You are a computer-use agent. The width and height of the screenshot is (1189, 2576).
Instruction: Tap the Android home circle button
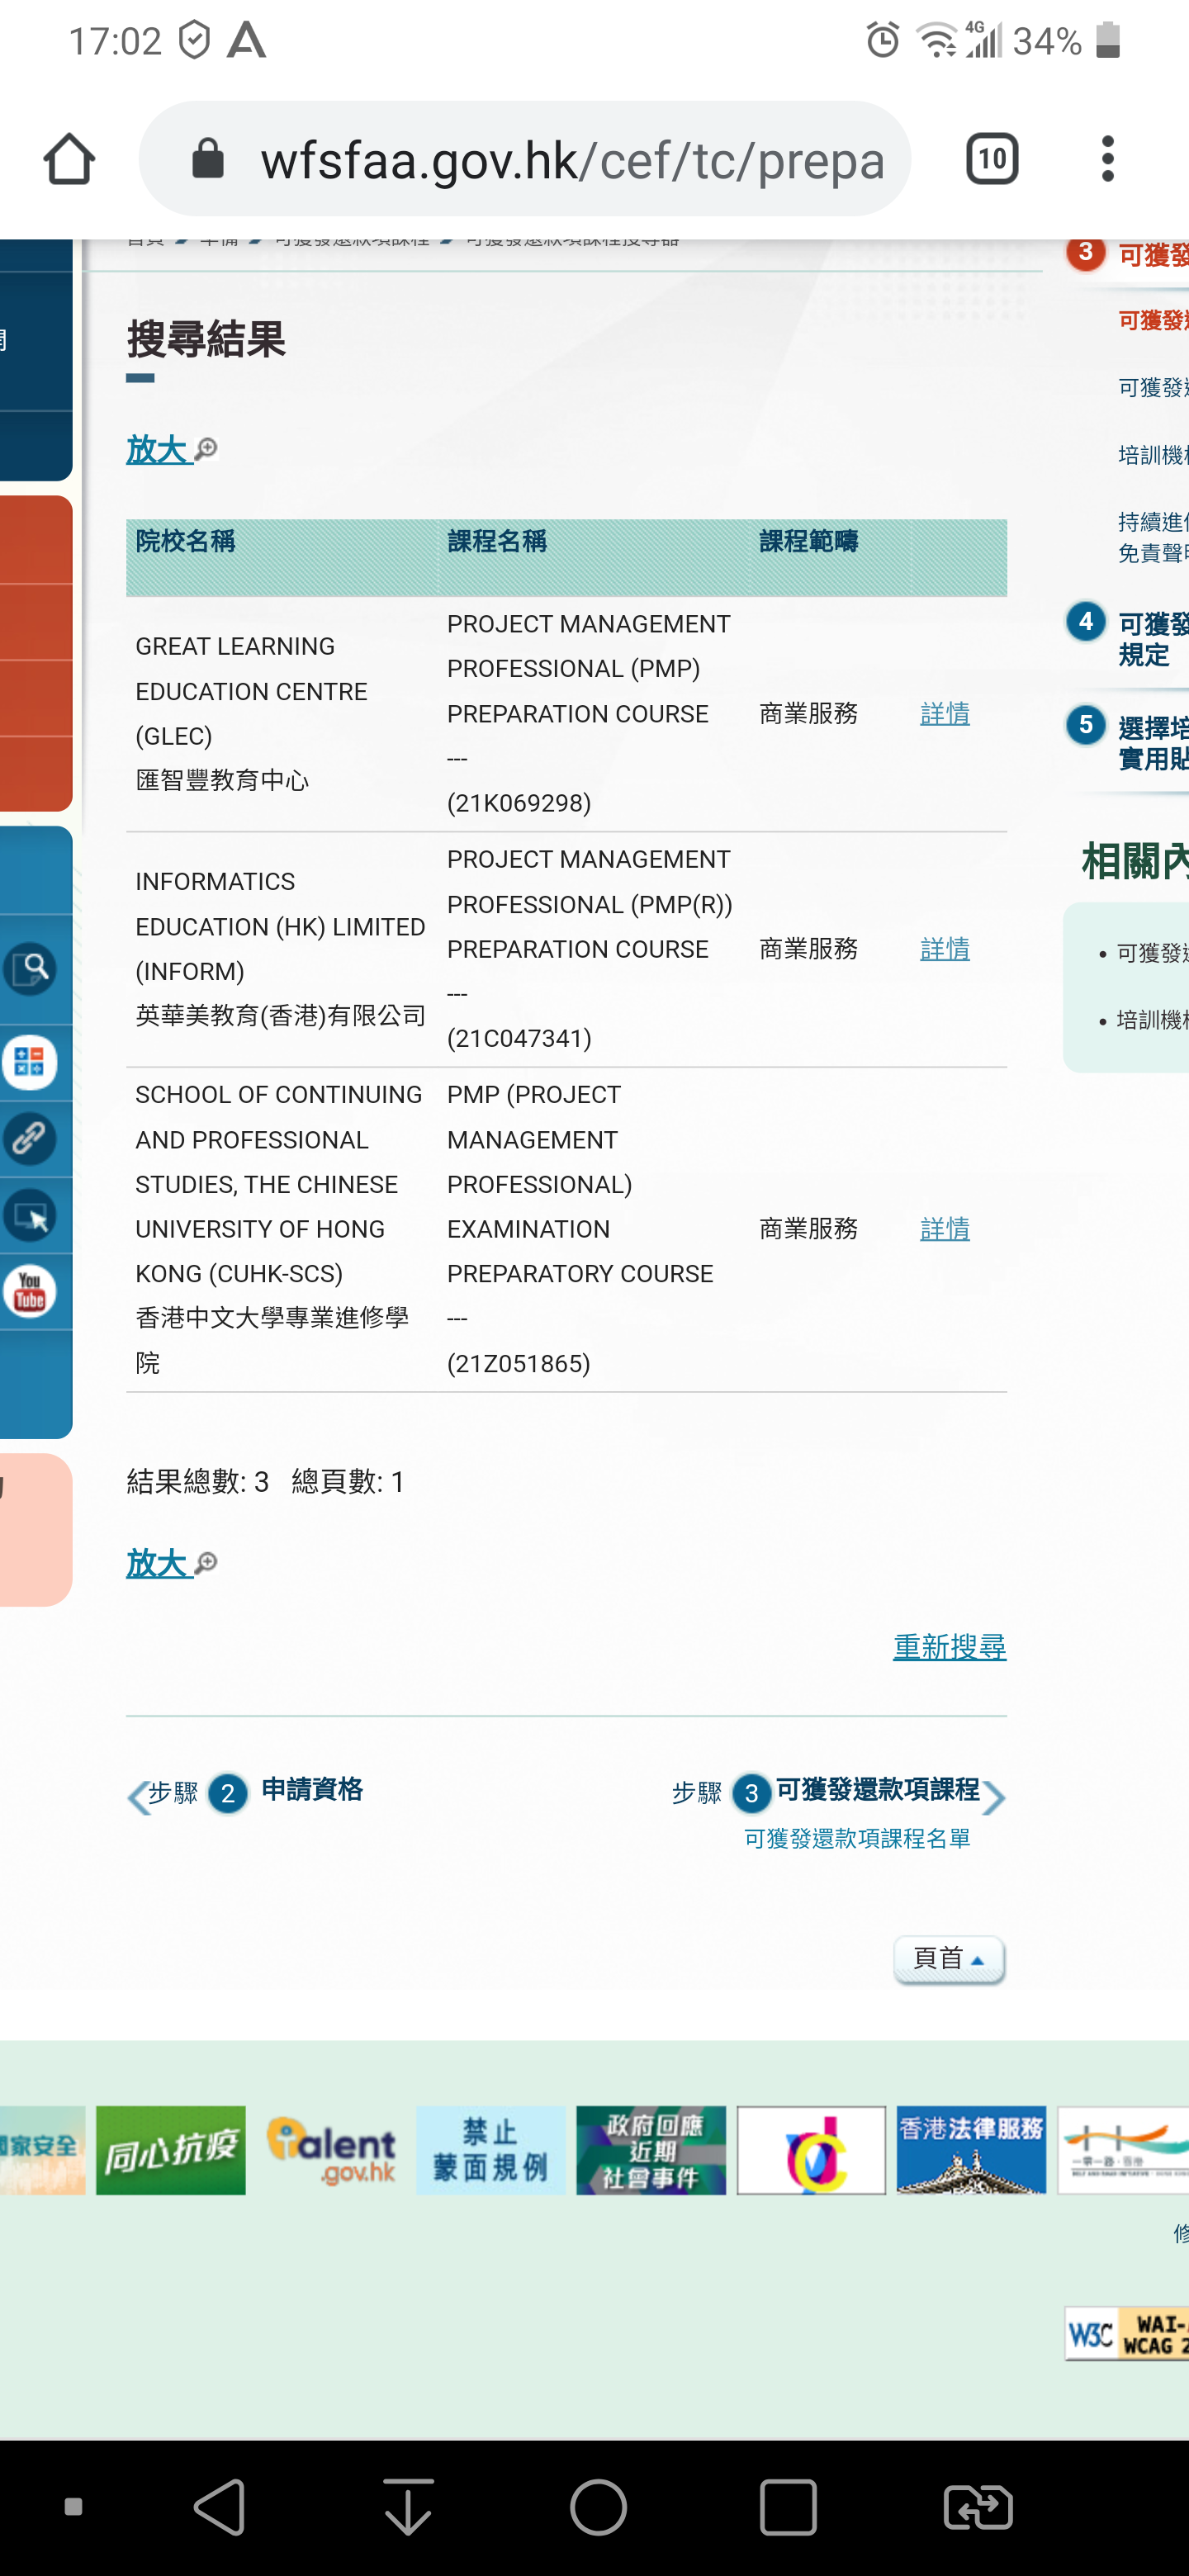(598, 2507)
